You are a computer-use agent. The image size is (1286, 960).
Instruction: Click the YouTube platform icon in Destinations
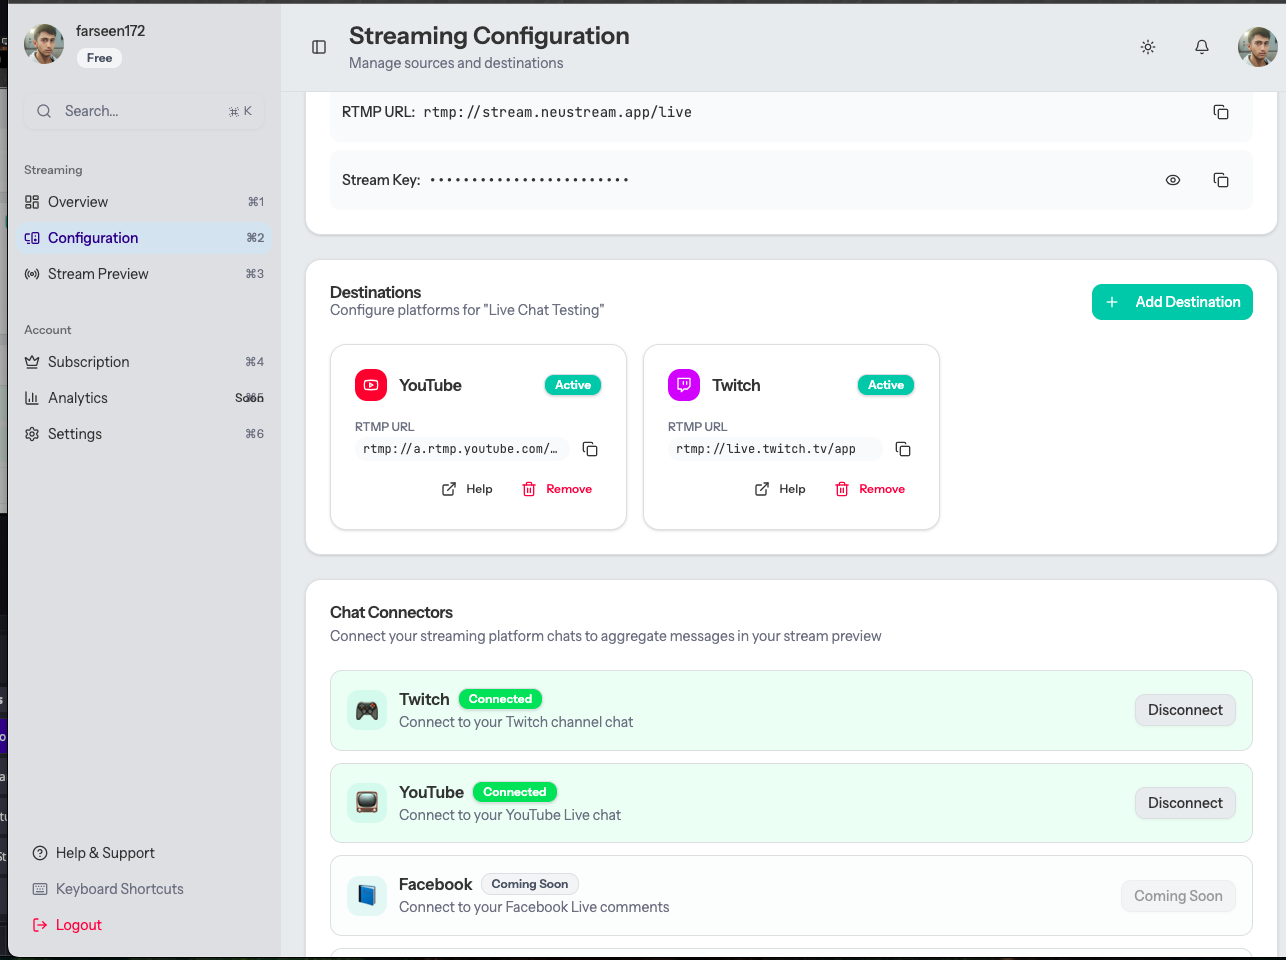tap(370, 384)
